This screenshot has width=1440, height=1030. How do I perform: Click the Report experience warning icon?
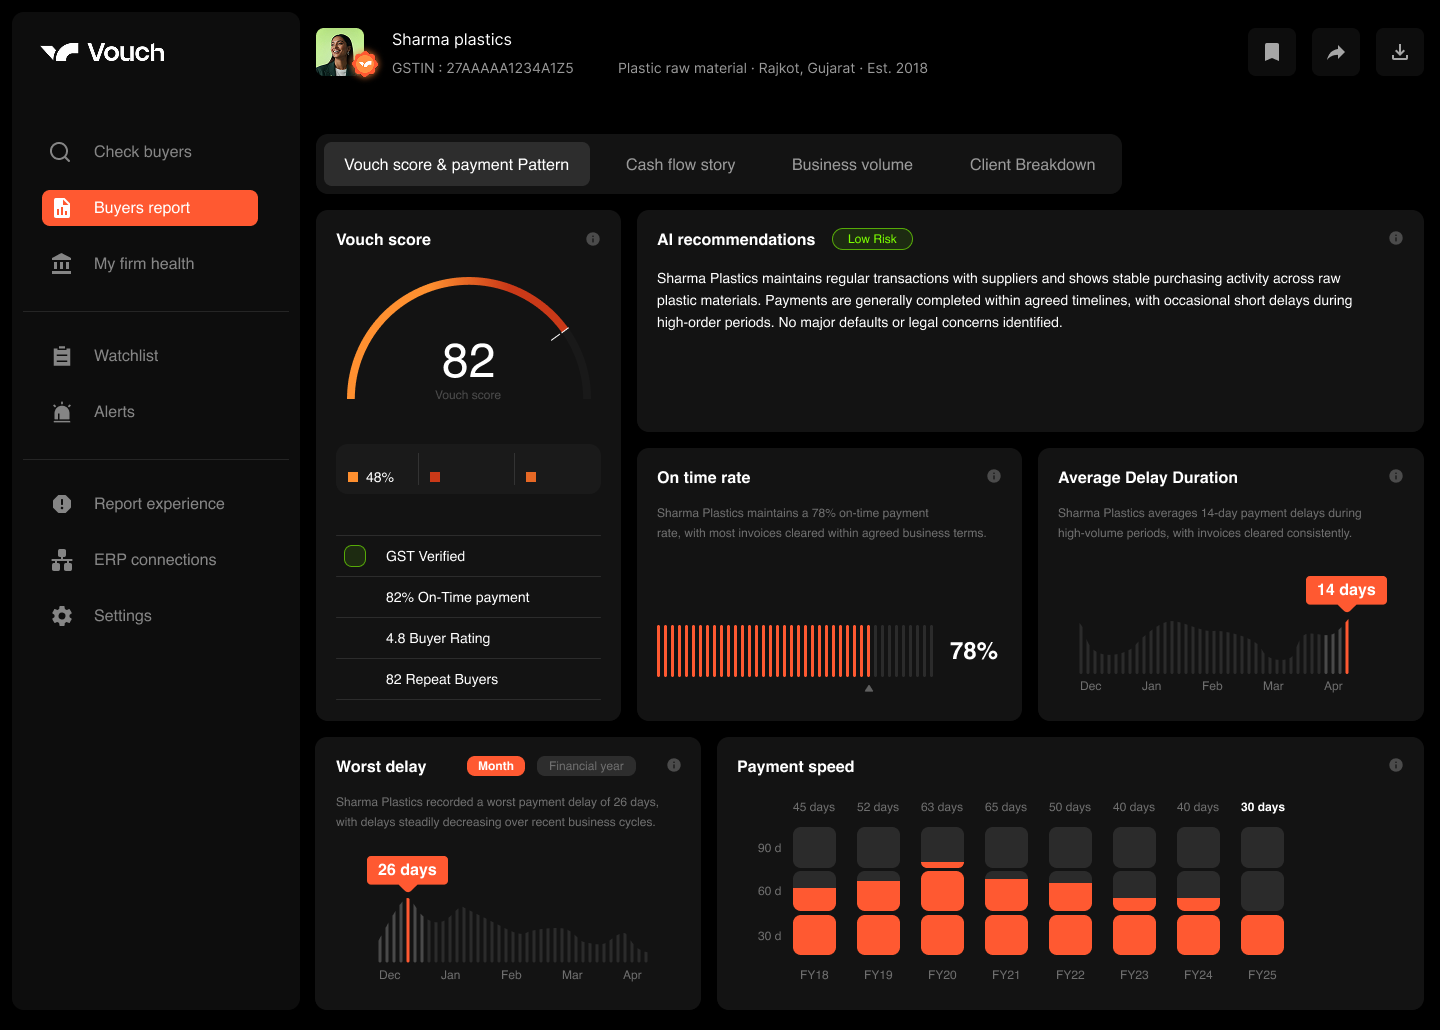pyautogui.click(x=61, y=504)
